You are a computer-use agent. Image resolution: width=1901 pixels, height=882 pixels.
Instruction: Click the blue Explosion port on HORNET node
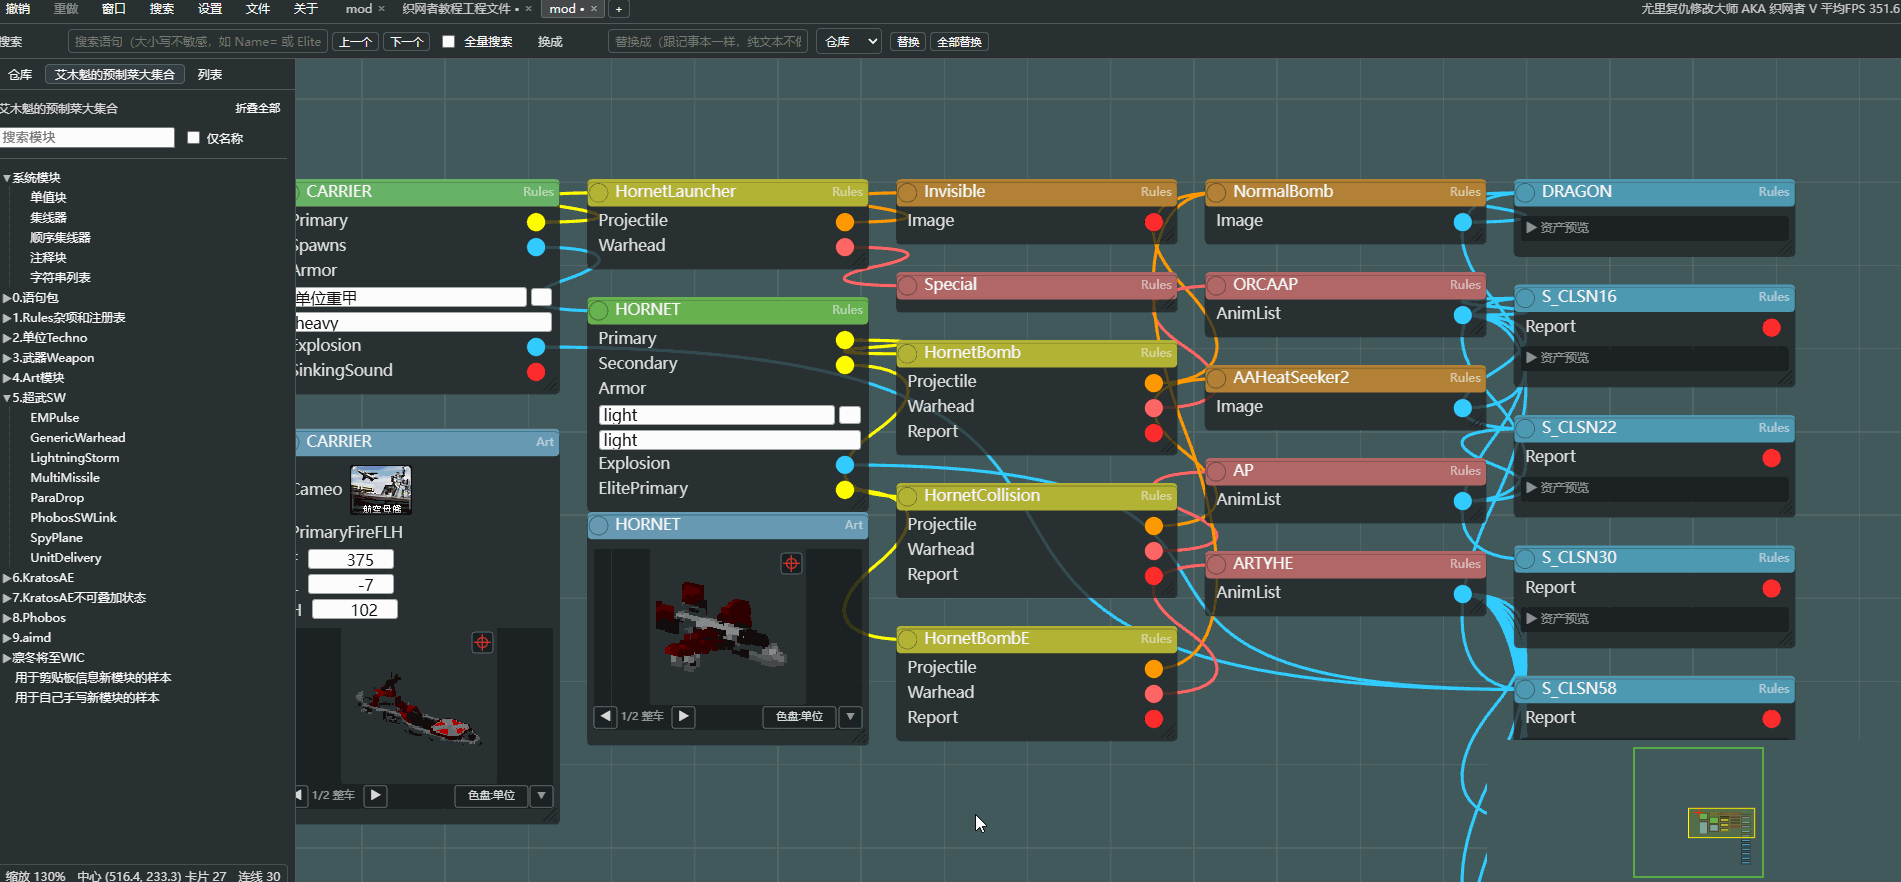coord(845,465)
